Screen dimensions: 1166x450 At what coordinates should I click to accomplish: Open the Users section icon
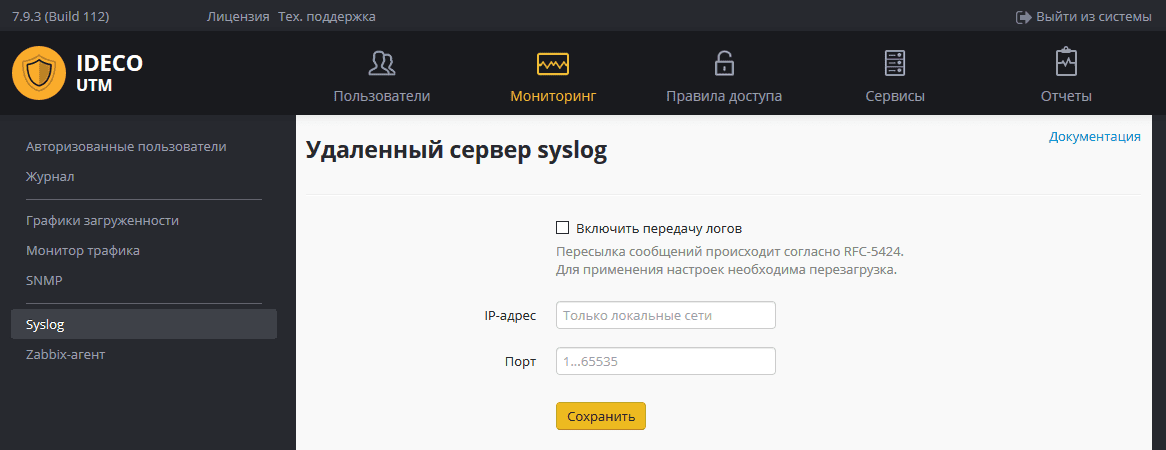[381, 64]
